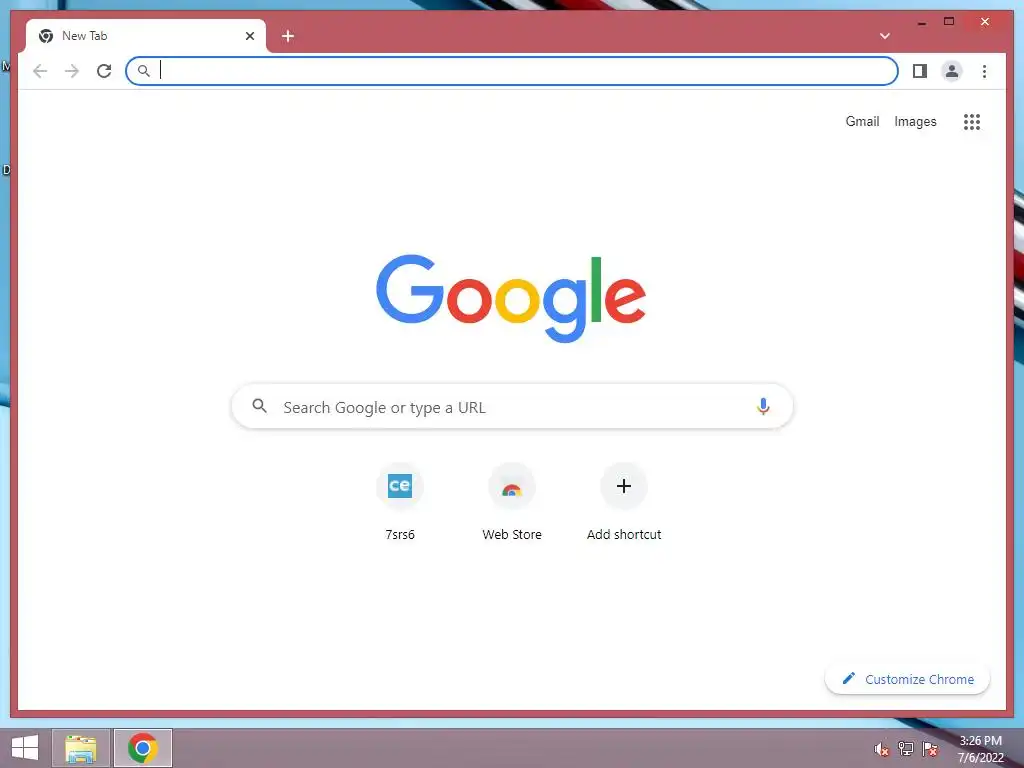Viewport: 1024px width, 768px height.
Task: Go back using the back arrow
Action: point(40,71)
